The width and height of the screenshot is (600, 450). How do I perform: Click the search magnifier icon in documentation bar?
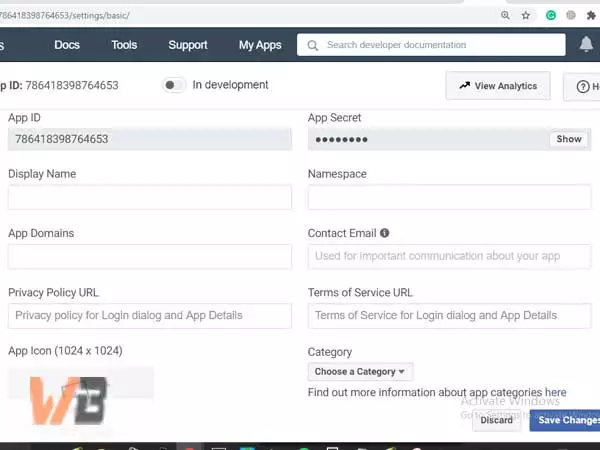(314, 45)
